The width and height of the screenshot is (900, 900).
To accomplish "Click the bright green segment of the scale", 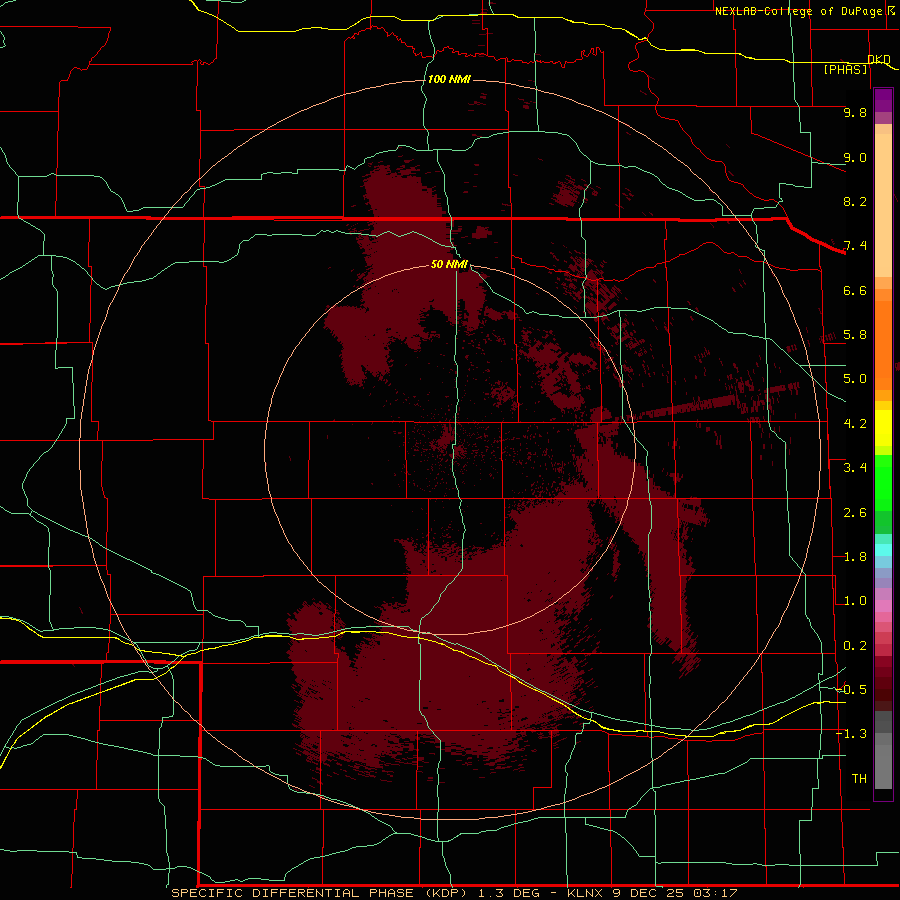I will point(883,483).
